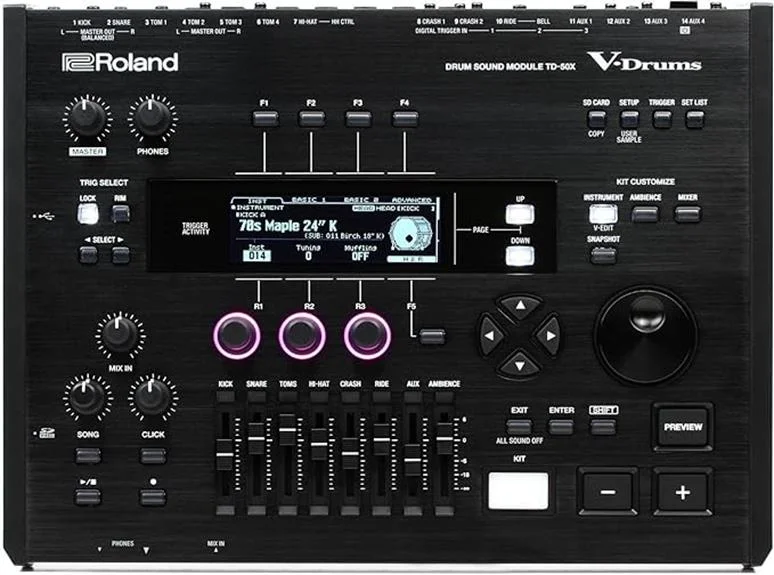This screenshot has width=774, height=575.
Task: Click the R3 rotary knob
Action: pyautogui.click(x=367, y=336)
